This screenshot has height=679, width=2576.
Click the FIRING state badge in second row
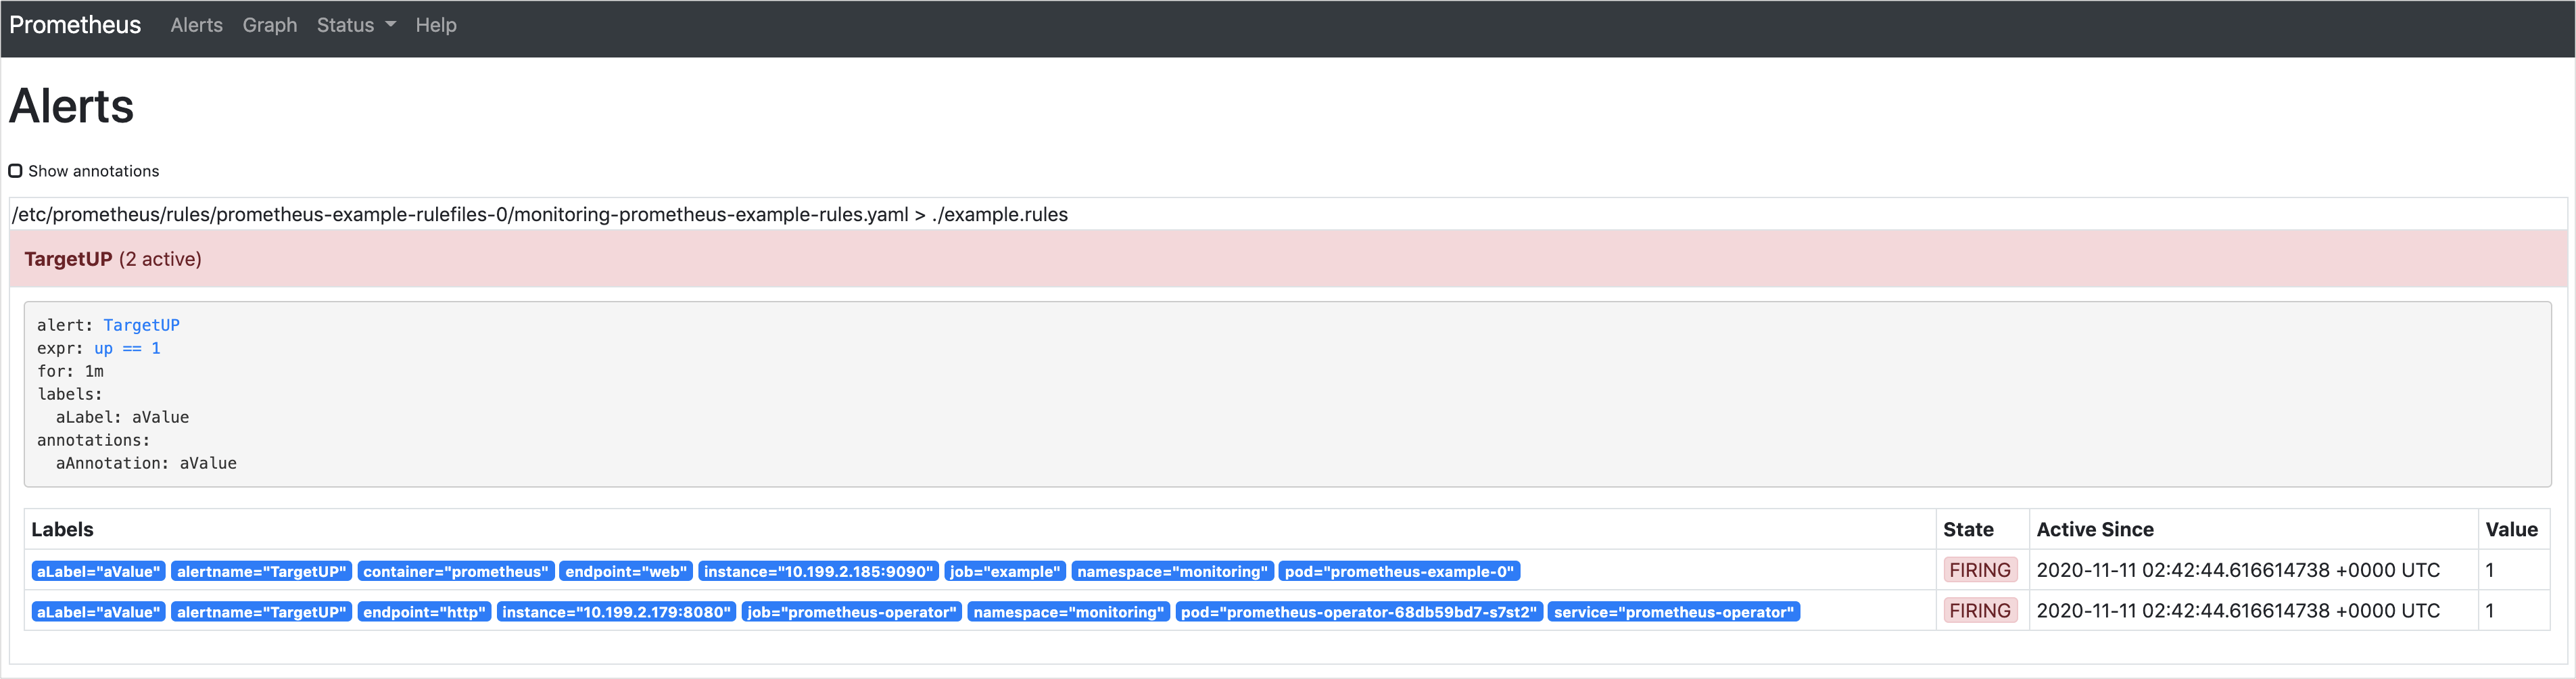click(1979, 611)
